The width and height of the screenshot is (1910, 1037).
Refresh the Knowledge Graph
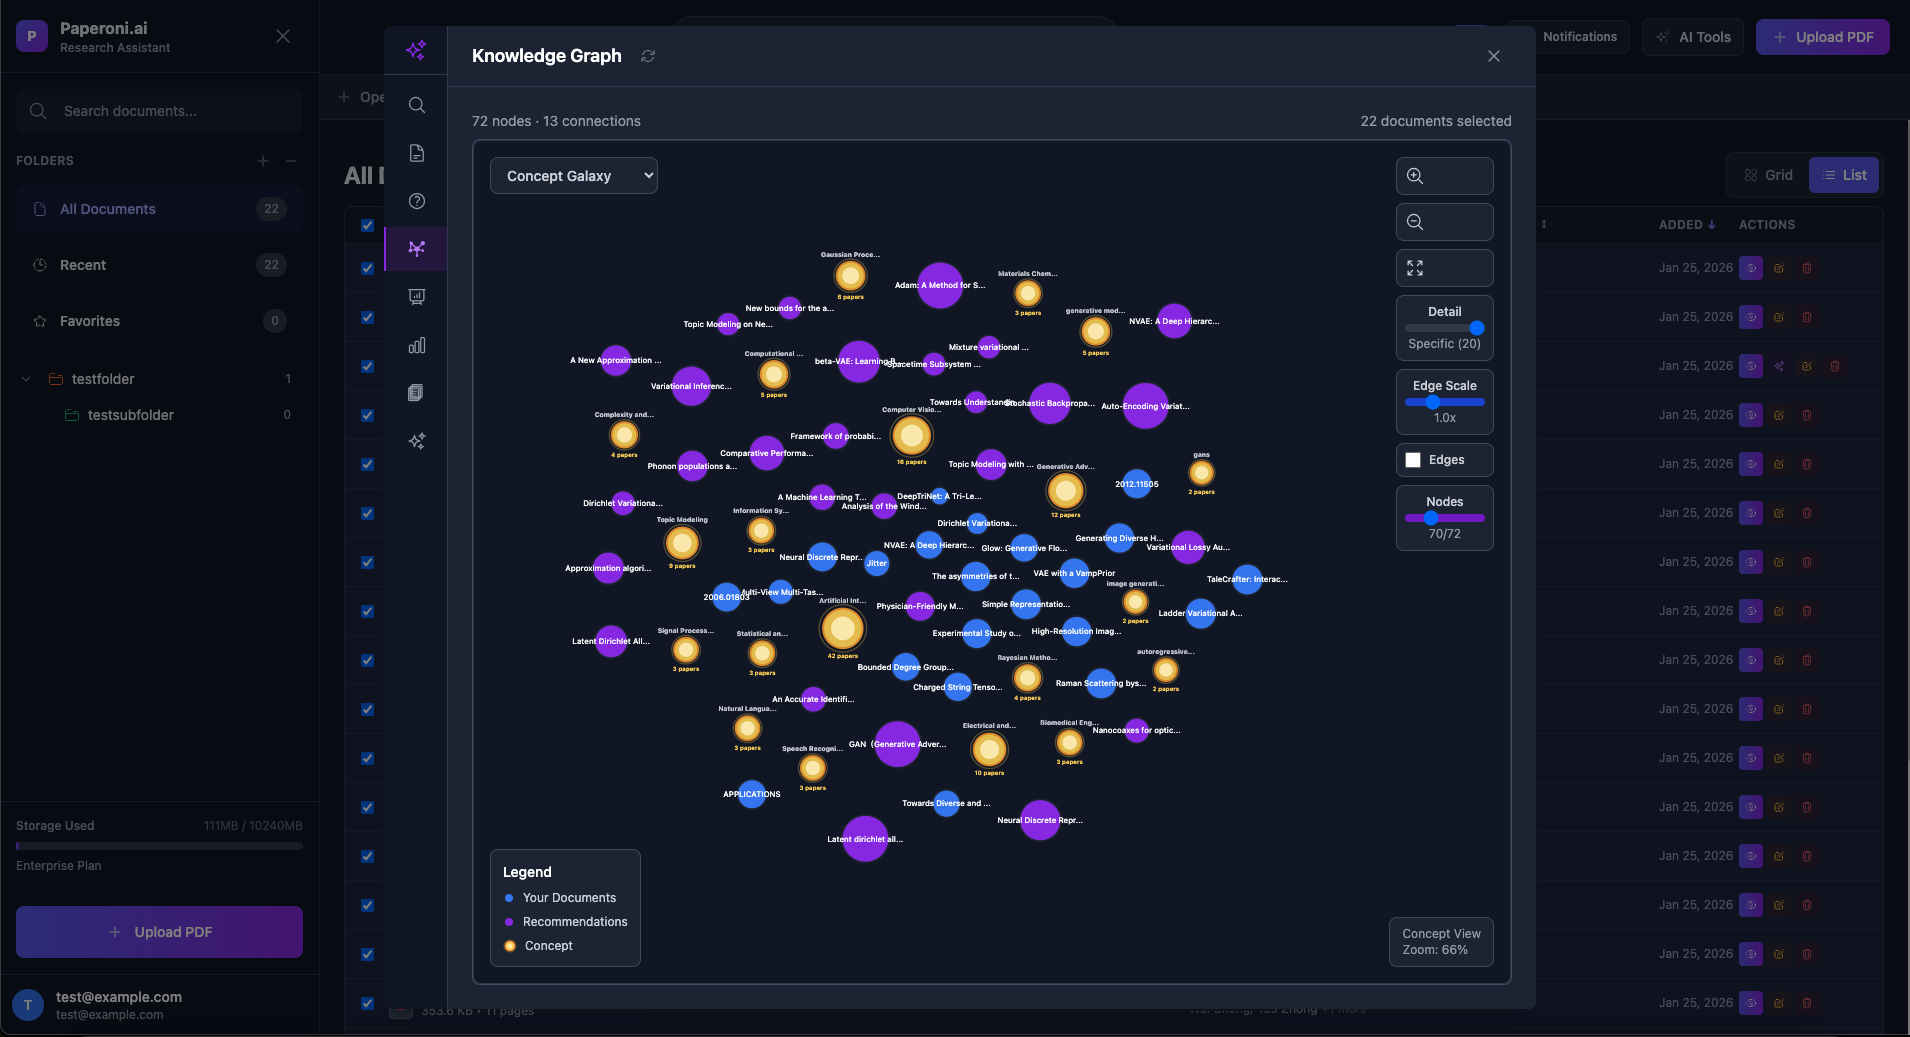(x=647, y=56)
